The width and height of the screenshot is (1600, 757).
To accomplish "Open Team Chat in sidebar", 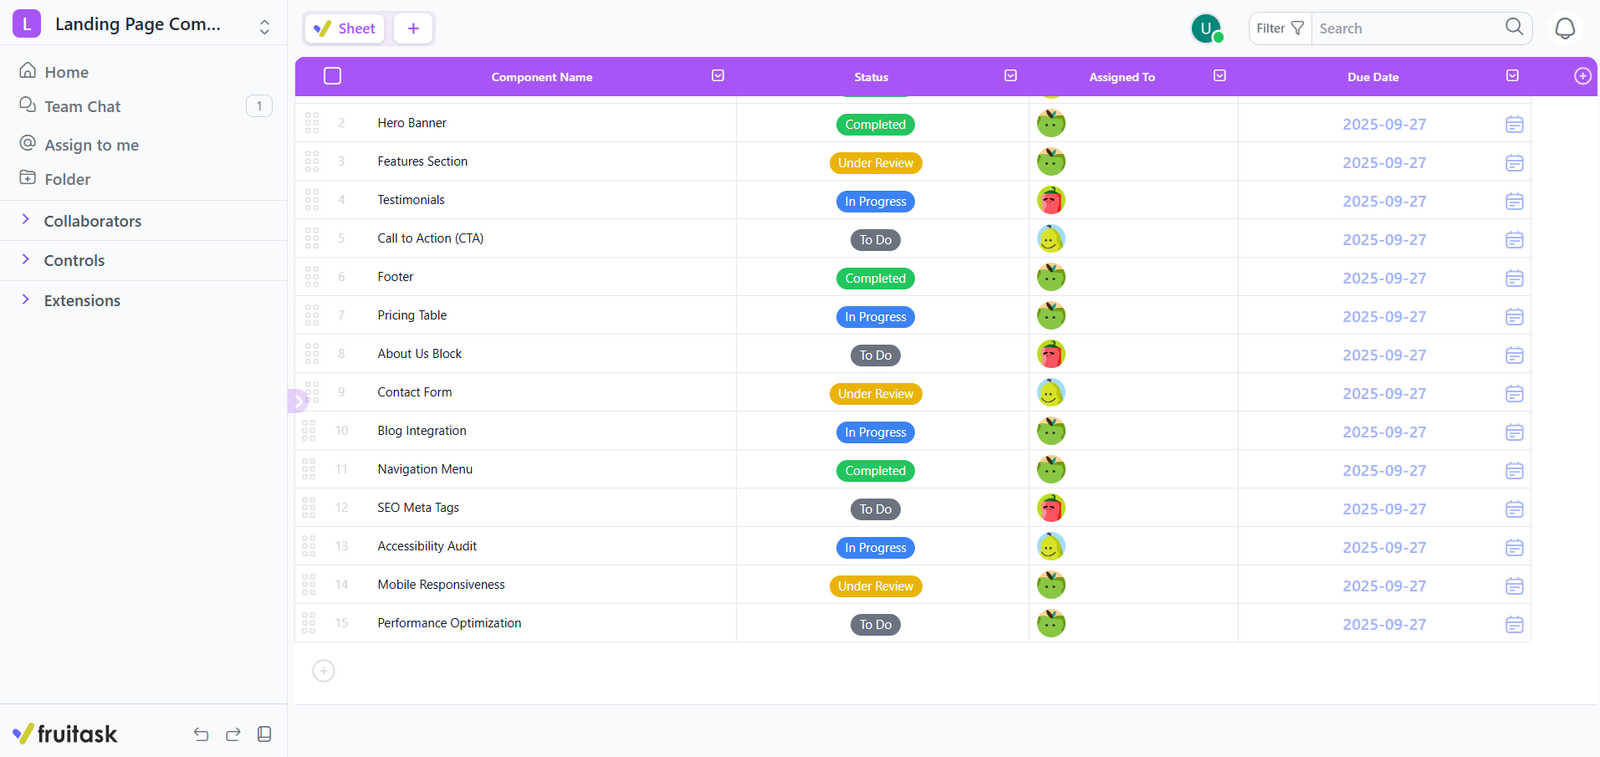I will coord(82,107).
